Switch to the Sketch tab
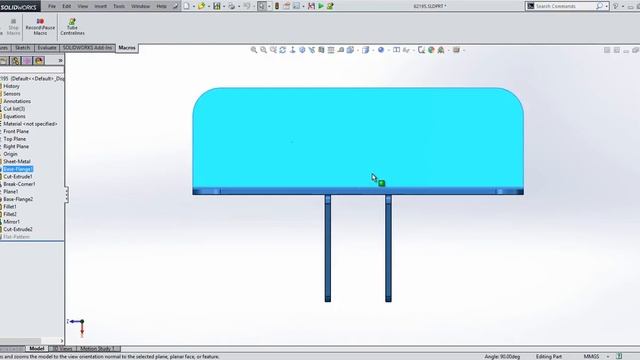This screenshot has width=640, height=360. pyautogui.click(x=22, y=48)
